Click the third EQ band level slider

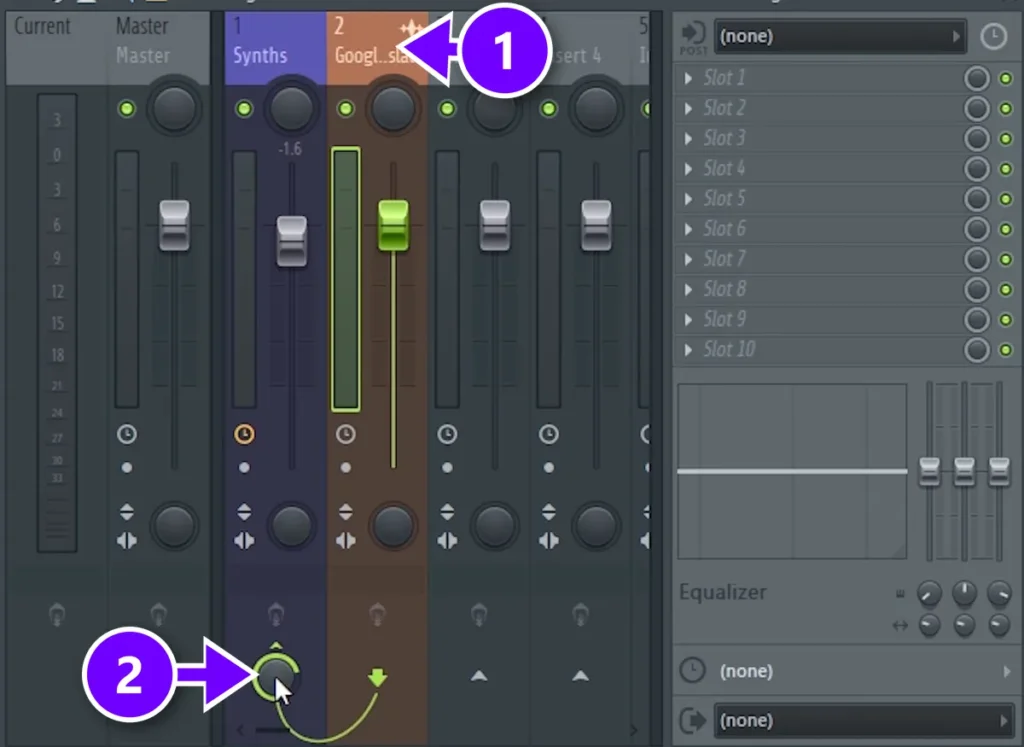[999, 471]
